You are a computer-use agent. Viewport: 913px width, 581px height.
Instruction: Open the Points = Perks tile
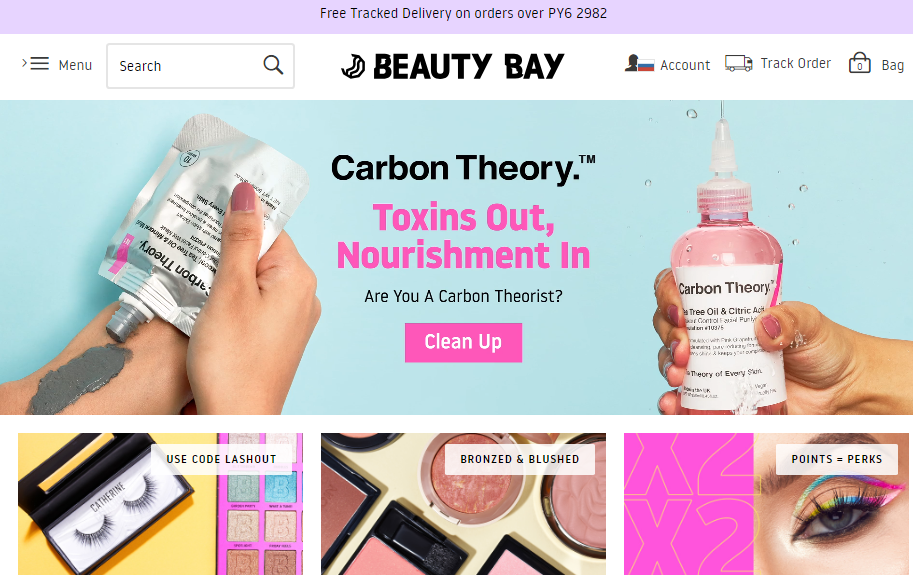[x=766, y=504]
